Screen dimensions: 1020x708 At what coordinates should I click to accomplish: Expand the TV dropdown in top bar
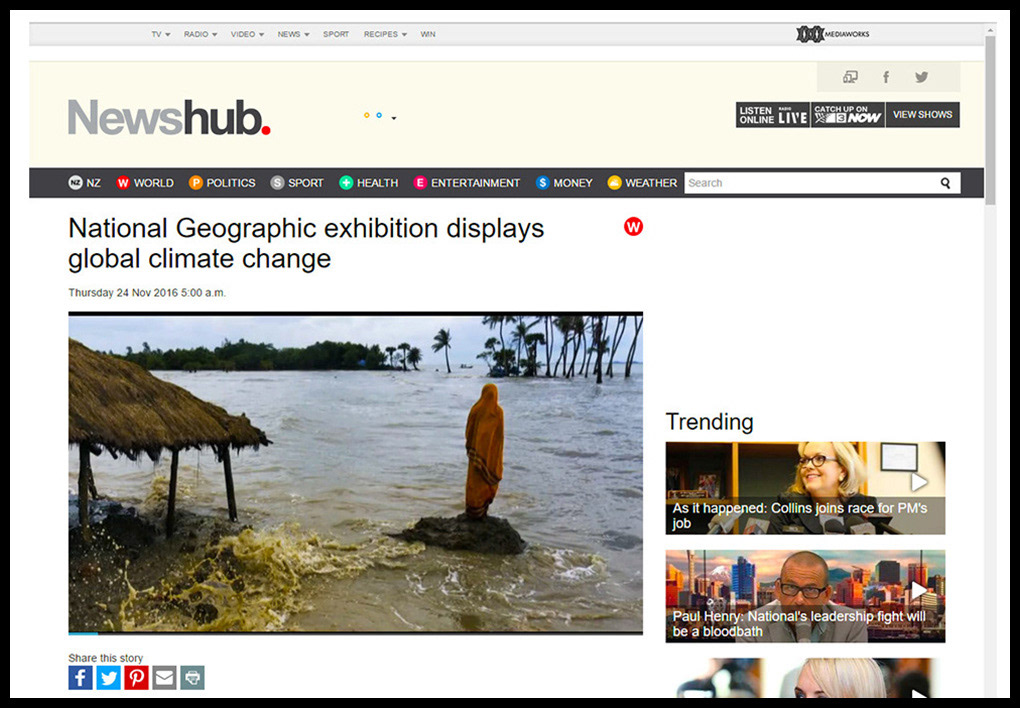coord(161,34)
